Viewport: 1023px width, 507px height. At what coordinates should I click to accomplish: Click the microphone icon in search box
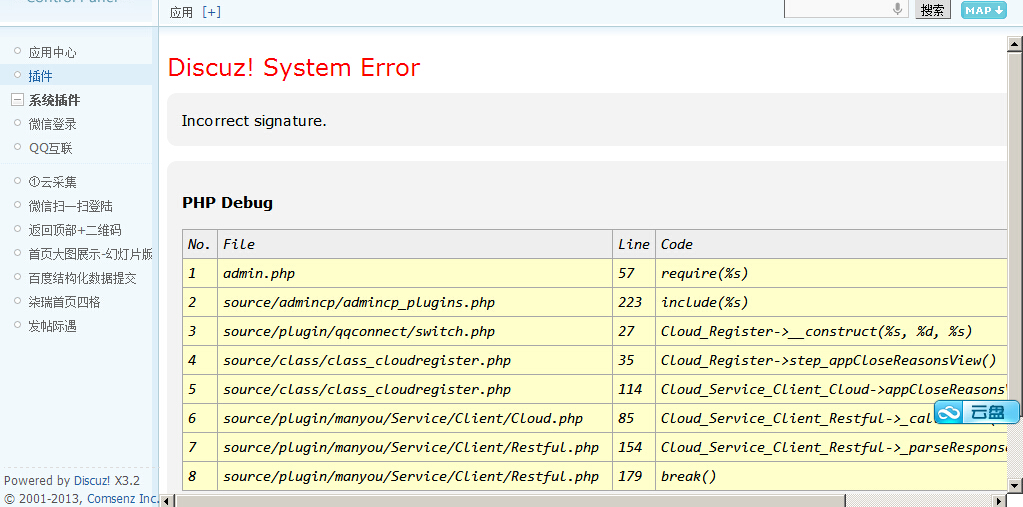(x=898, y=9)
